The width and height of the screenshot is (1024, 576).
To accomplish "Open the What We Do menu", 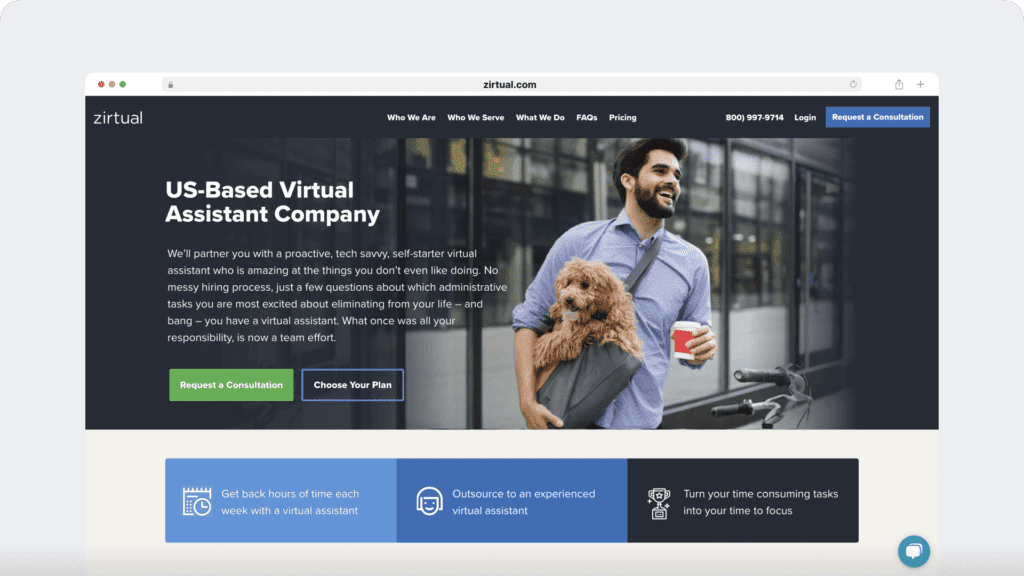I will (540, 117).
